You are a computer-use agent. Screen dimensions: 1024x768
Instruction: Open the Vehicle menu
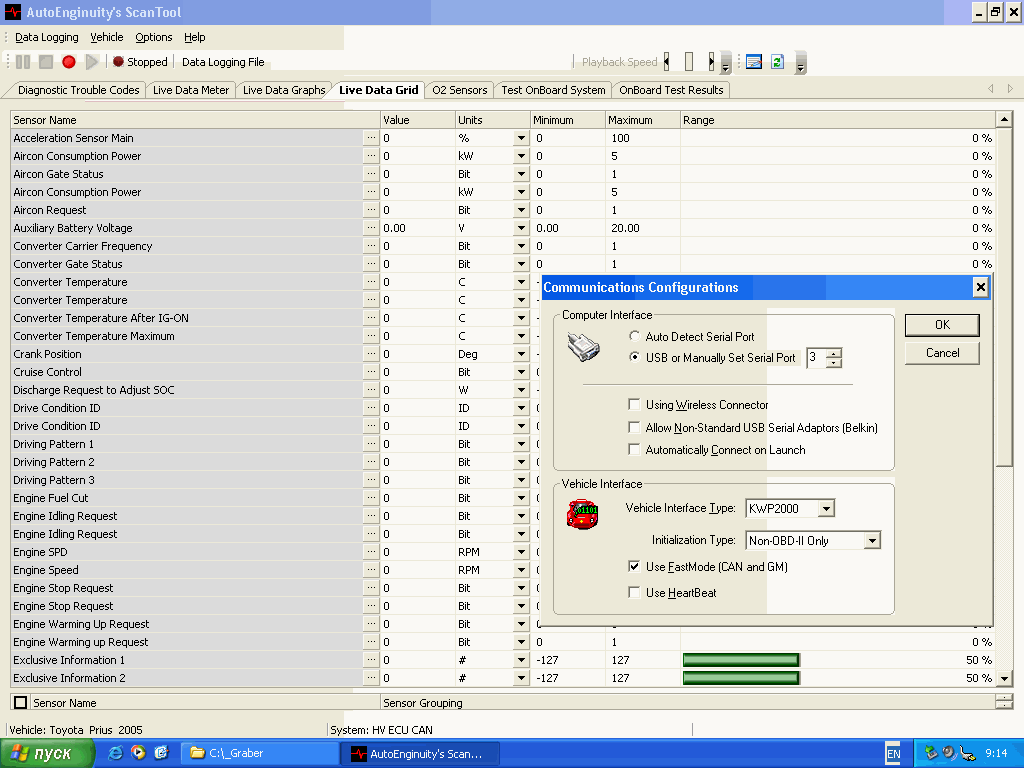[x=107, y=37]
